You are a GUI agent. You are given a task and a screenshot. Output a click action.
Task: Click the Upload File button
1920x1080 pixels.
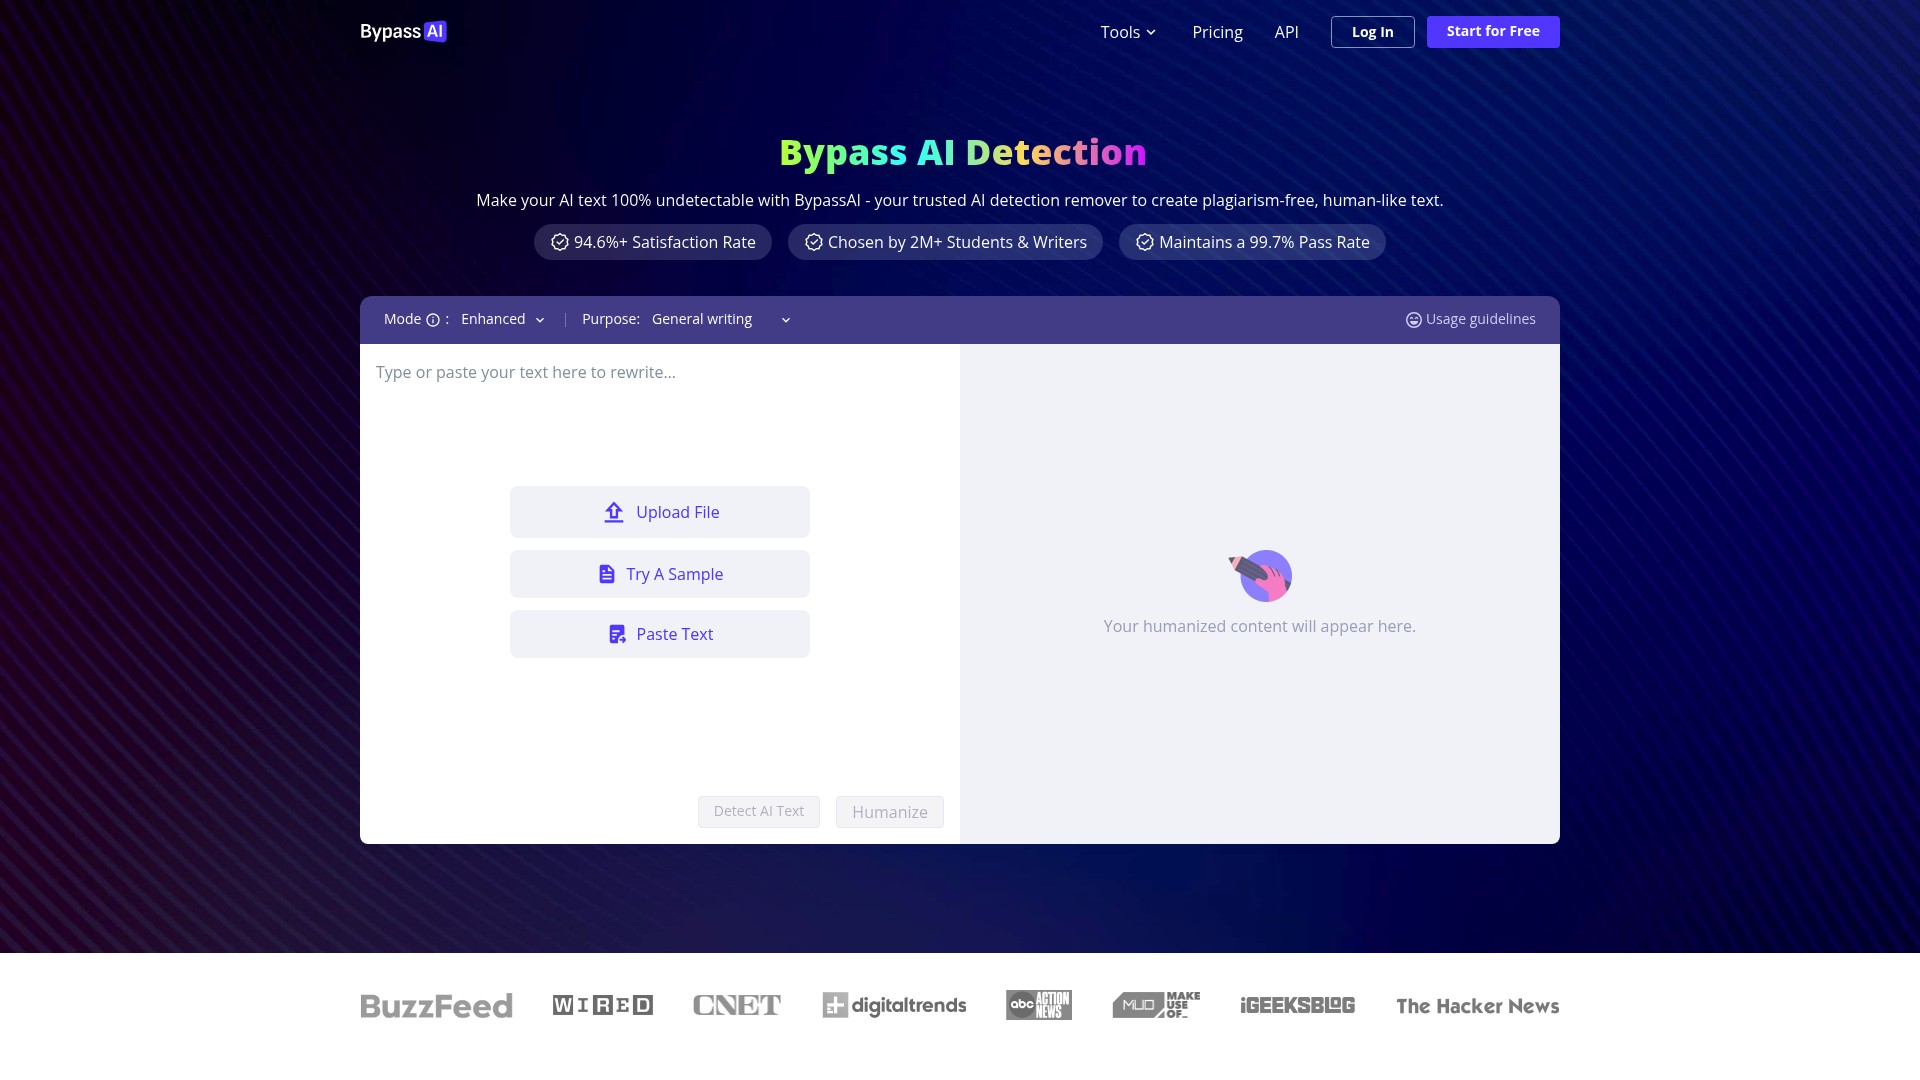pos(660,512)
